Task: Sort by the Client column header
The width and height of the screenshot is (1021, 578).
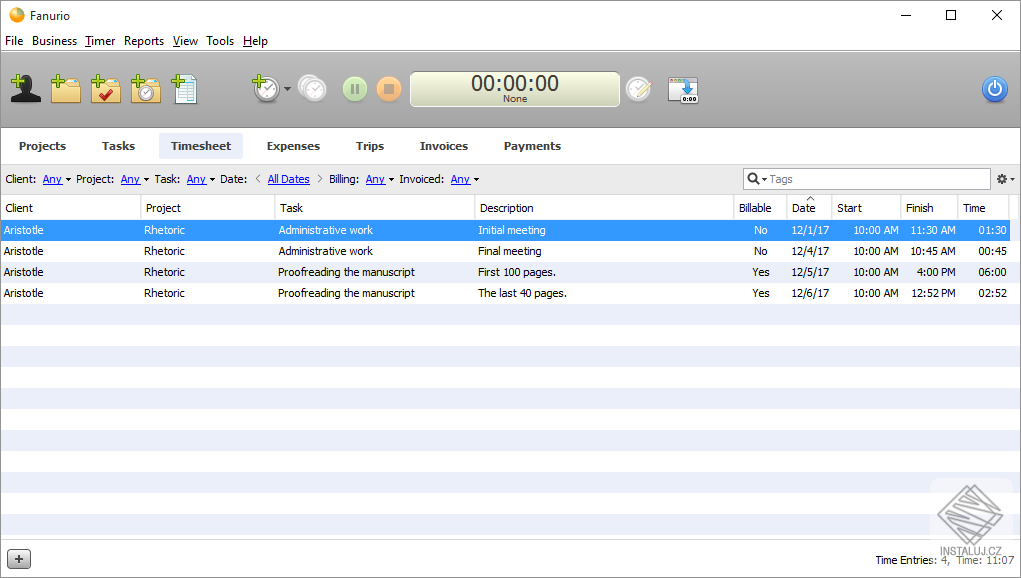Action: pos(70,208)
